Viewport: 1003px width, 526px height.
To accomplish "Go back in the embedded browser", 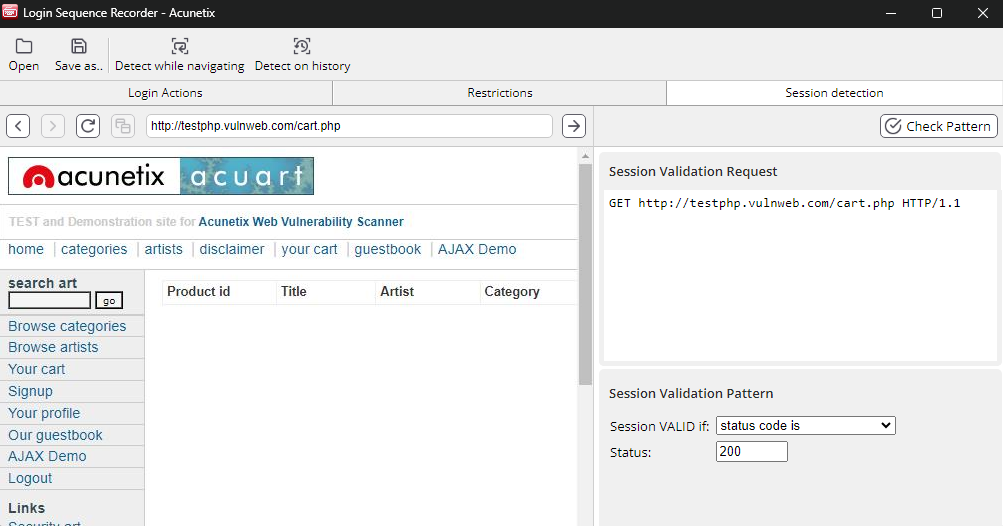I will point(19,126).
